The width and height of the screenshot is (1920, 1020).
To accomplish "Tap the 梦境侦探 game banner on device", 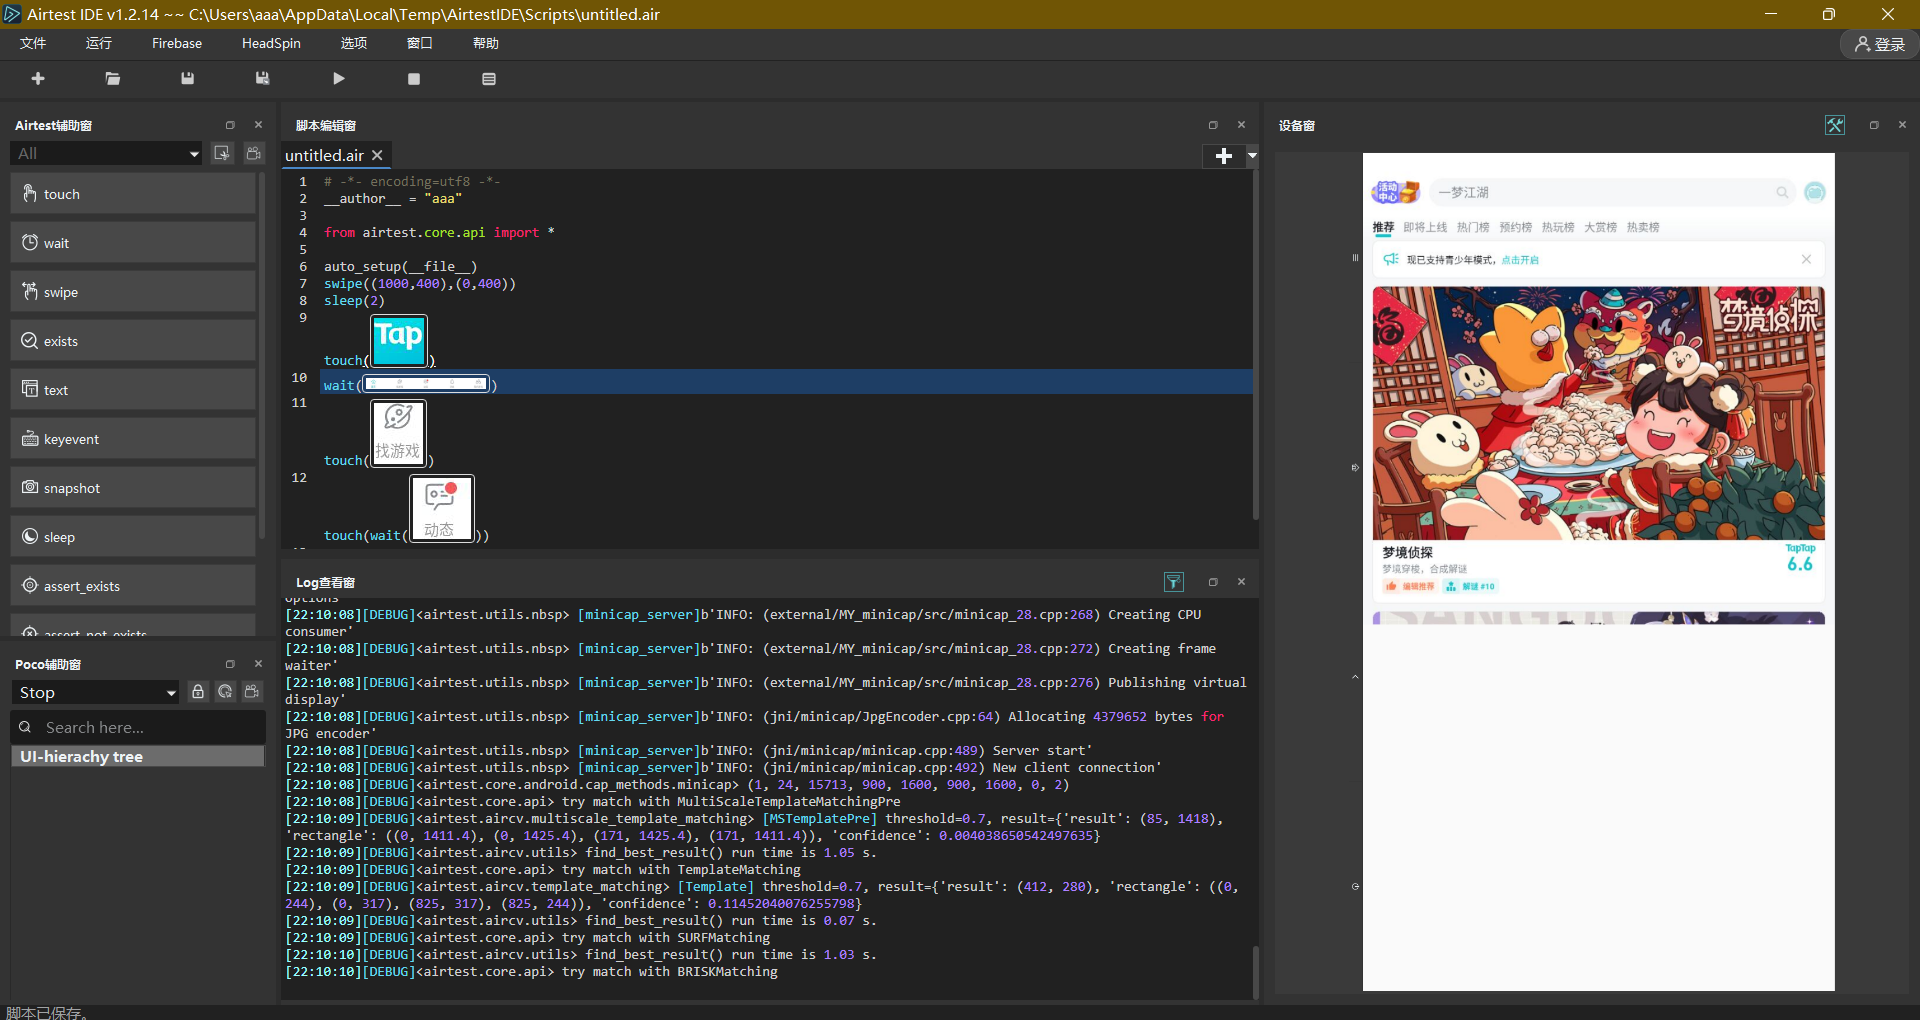I will click(1598, 414).
